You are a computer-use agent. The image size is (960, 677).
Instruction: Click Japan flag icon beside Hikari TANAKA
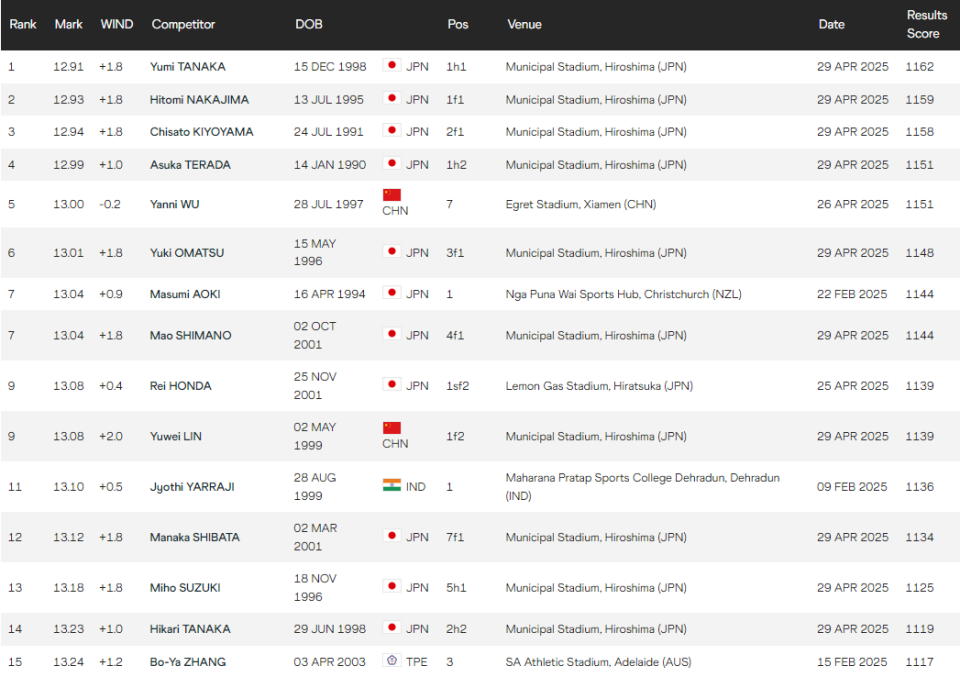coord(392,629)
